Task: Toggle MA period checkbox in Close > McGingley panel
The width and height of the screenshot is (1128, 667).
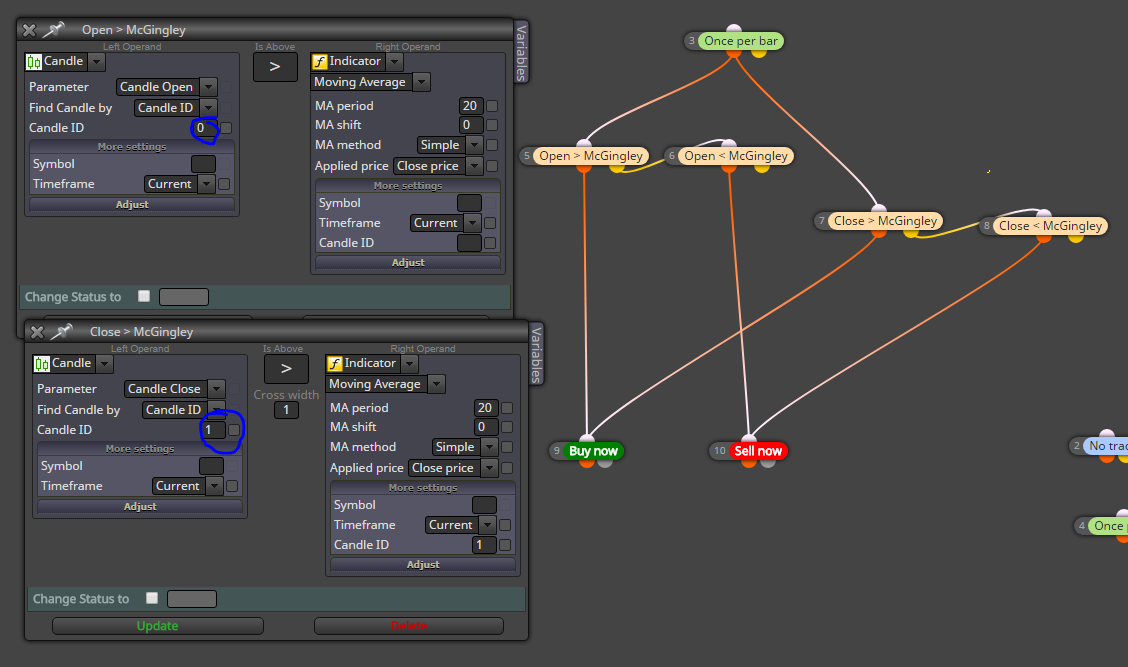Action: pyautogui.click(x=507, y=408)
